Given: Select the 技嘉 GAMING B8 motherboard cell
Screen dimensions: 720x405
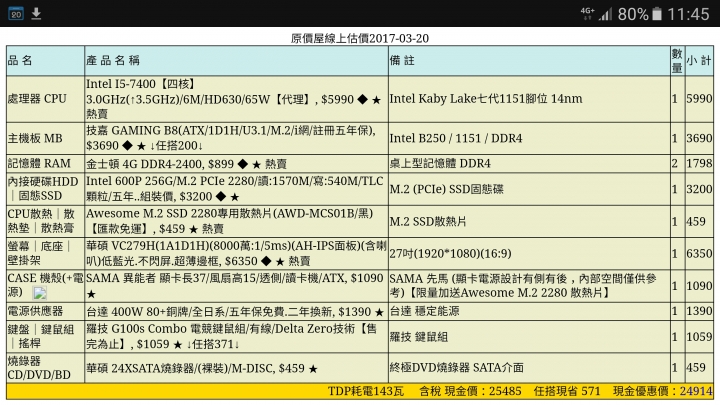Looking at the screenshot, I should (236, 138).
